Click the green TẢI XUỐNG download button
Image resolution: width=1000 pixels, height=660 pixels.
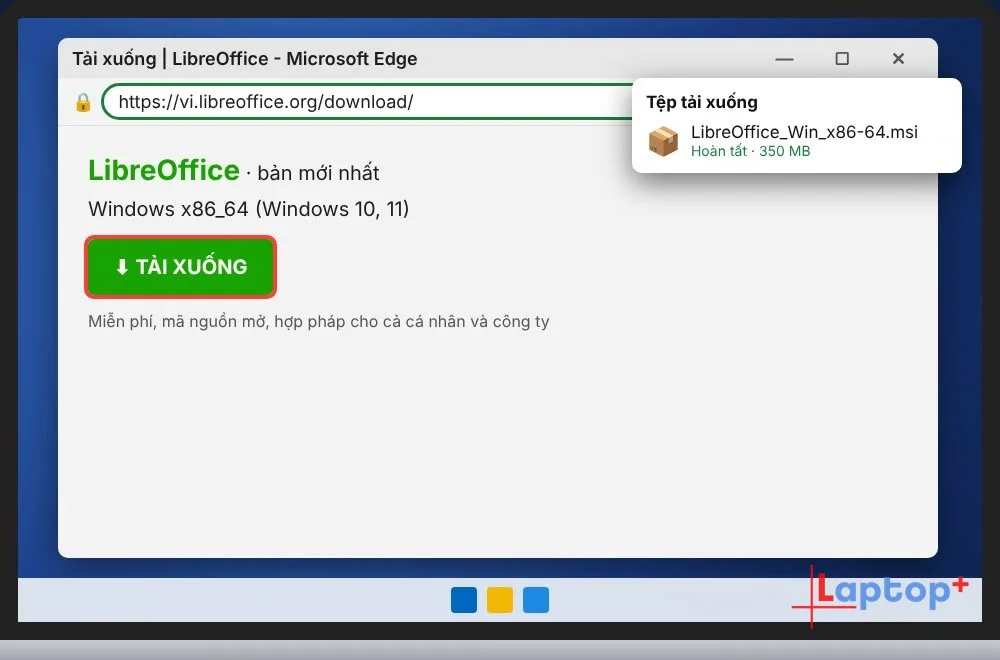(x=180, y=267)
